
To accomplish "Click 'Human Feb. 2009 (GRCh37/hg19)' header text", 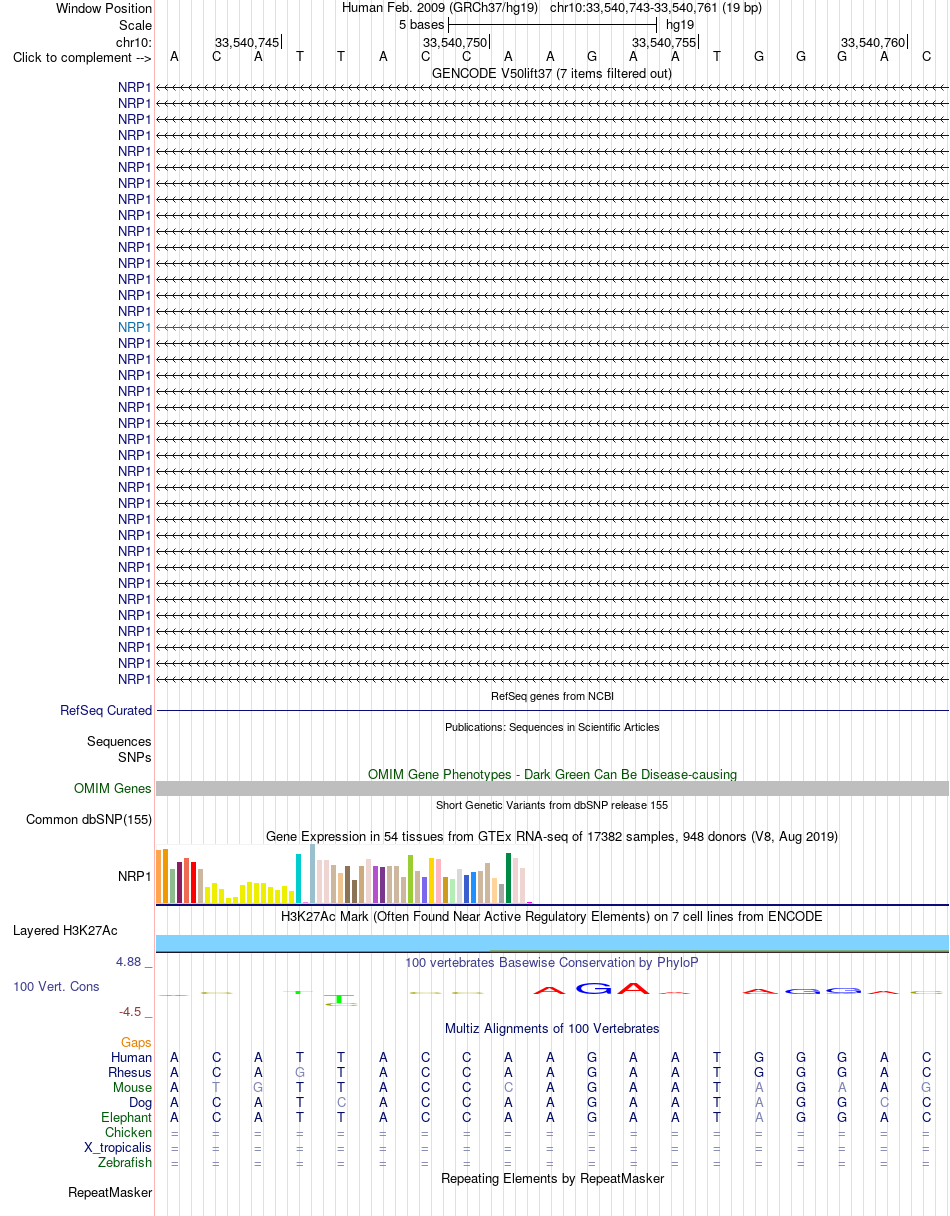I will point(440,8).
